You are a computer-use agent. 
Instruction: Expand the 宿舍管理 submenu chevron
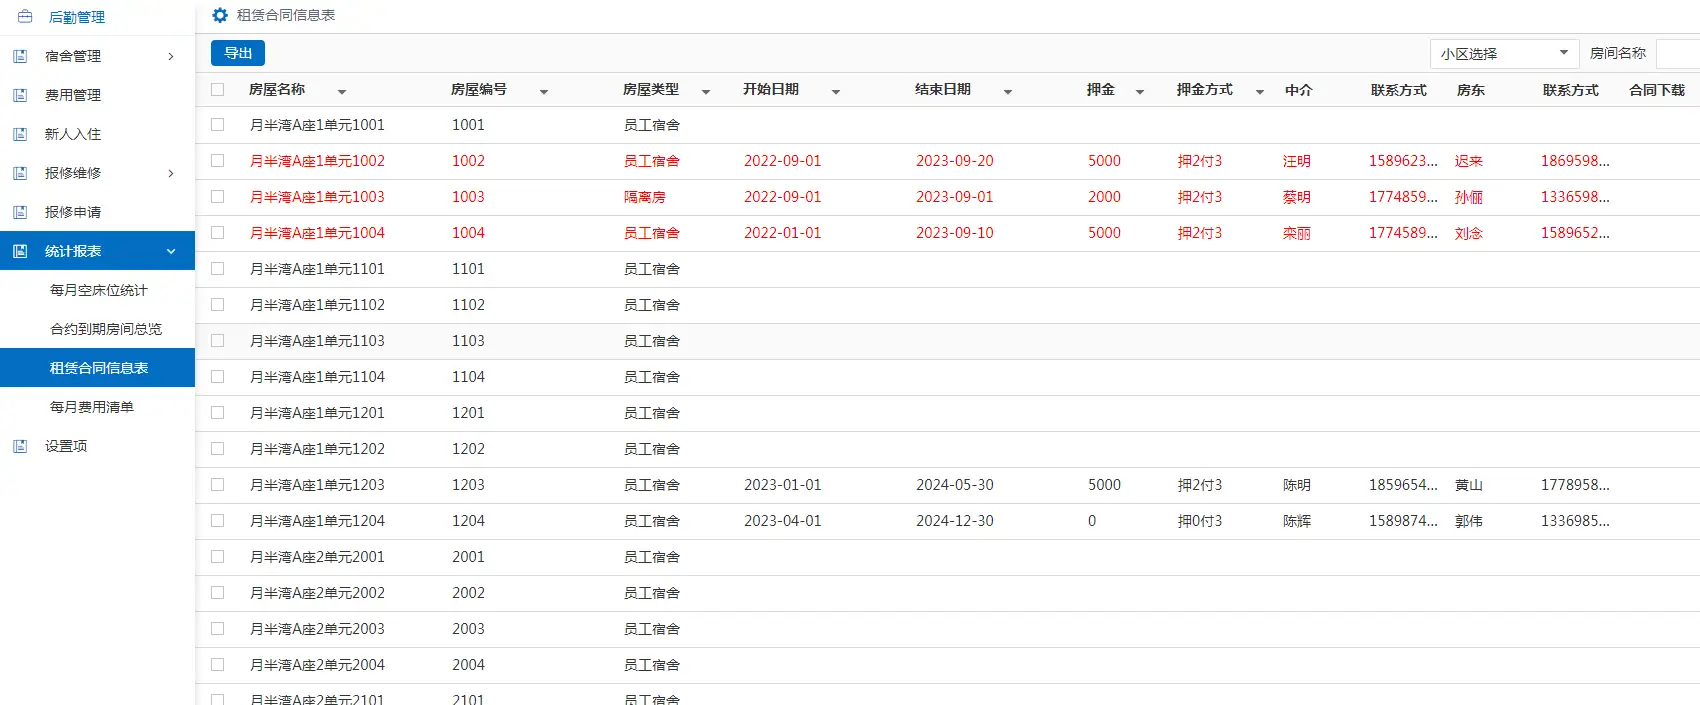click(171, 56)
